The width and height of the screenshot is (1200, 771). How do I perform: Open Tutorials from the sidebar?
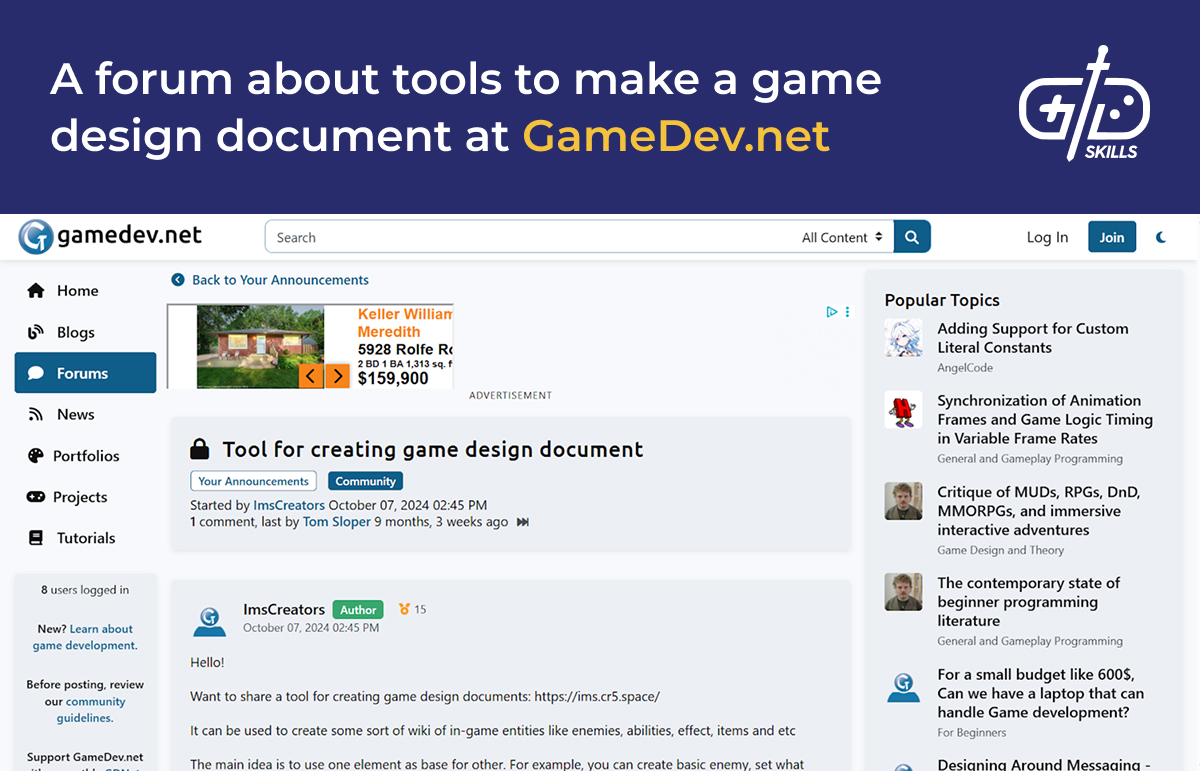(x=85, y=538)
